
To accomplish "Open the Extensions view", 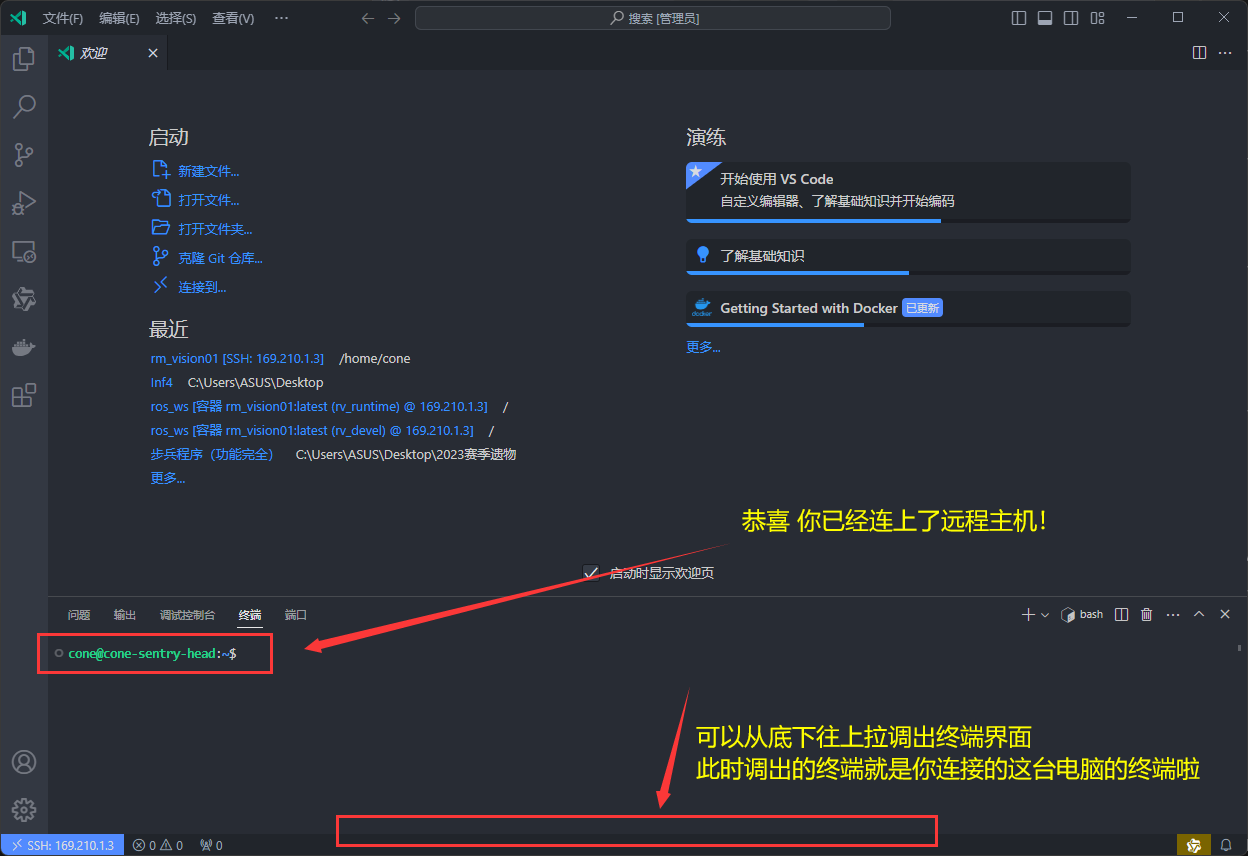I will pos(24,395).
